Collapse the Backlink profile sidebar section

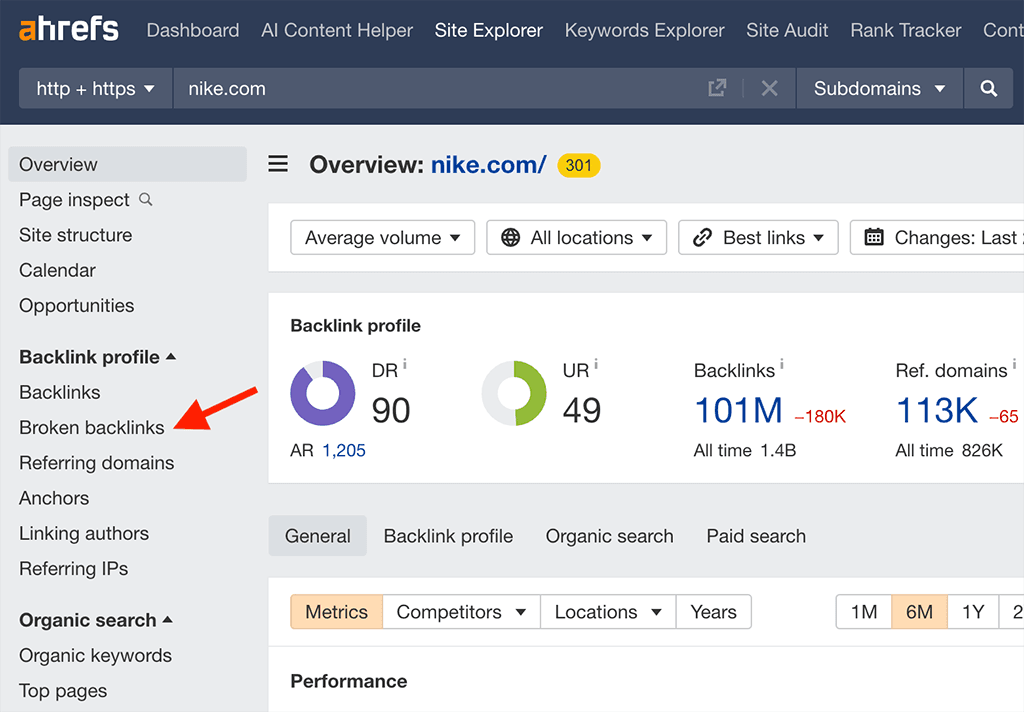pyautogui.click(x=97, y=357)
